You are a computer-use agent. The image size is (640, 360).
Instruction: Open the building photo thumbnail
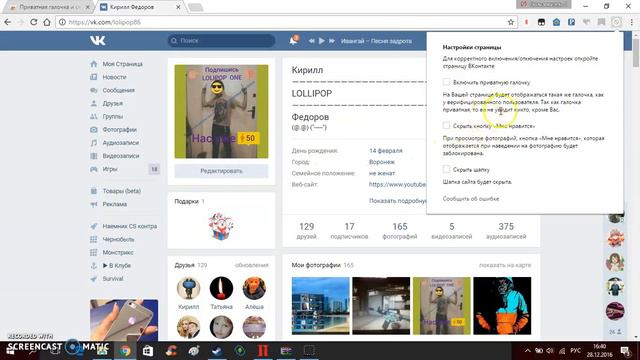pos(320,306)
